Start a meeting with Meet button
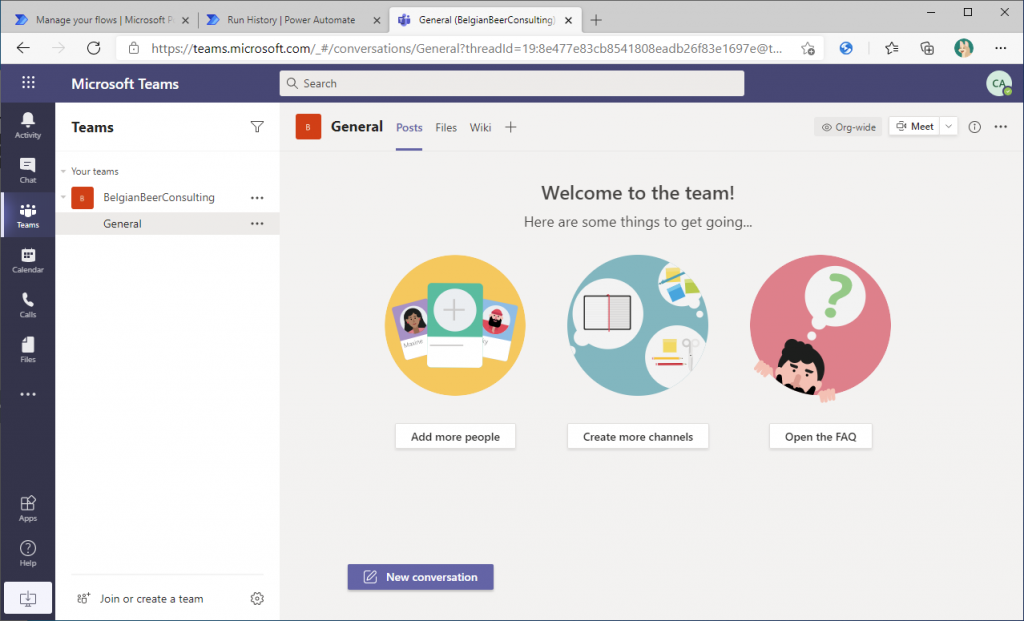 point(914,127)
